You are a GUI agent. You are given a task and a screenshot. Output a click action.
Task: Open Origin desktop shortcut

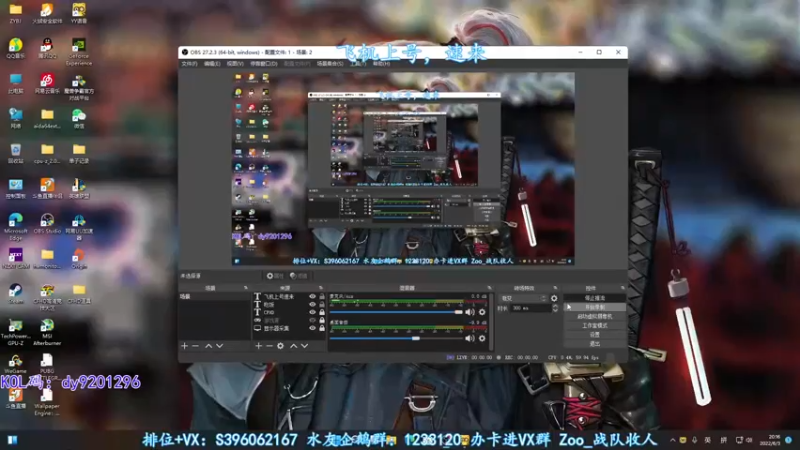(79, 259)
